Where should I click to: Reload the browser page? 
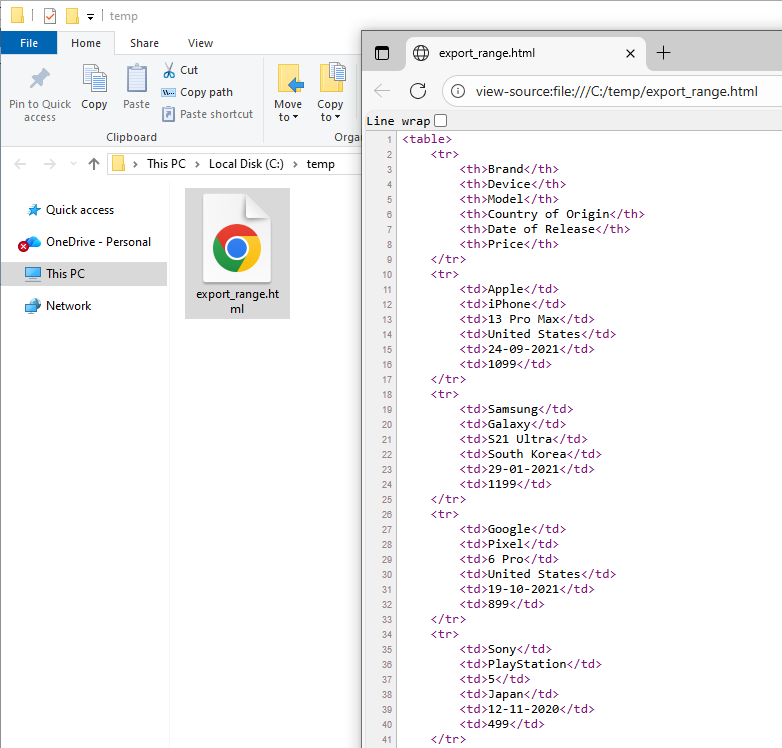tap(418, 91)
